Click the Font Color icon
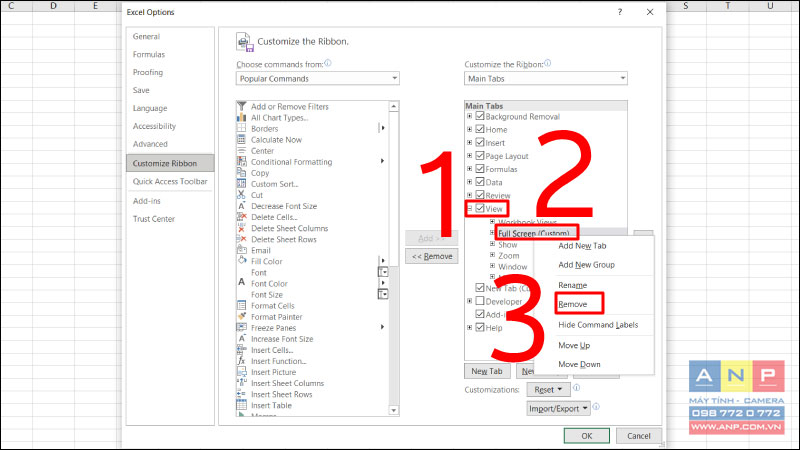 point(242,283)
